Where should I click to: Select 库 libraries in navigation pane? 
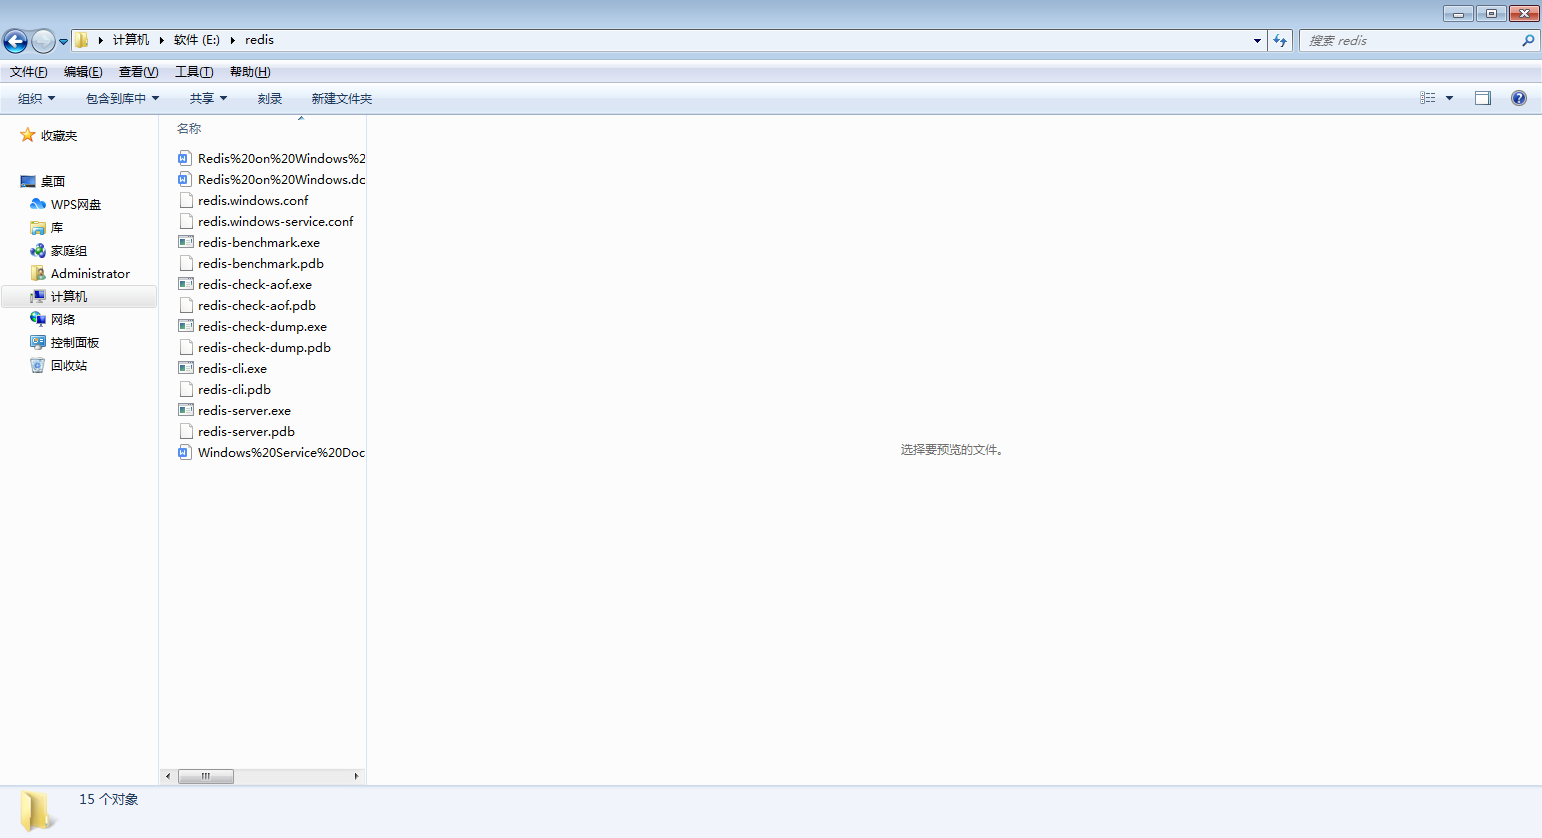47,227
